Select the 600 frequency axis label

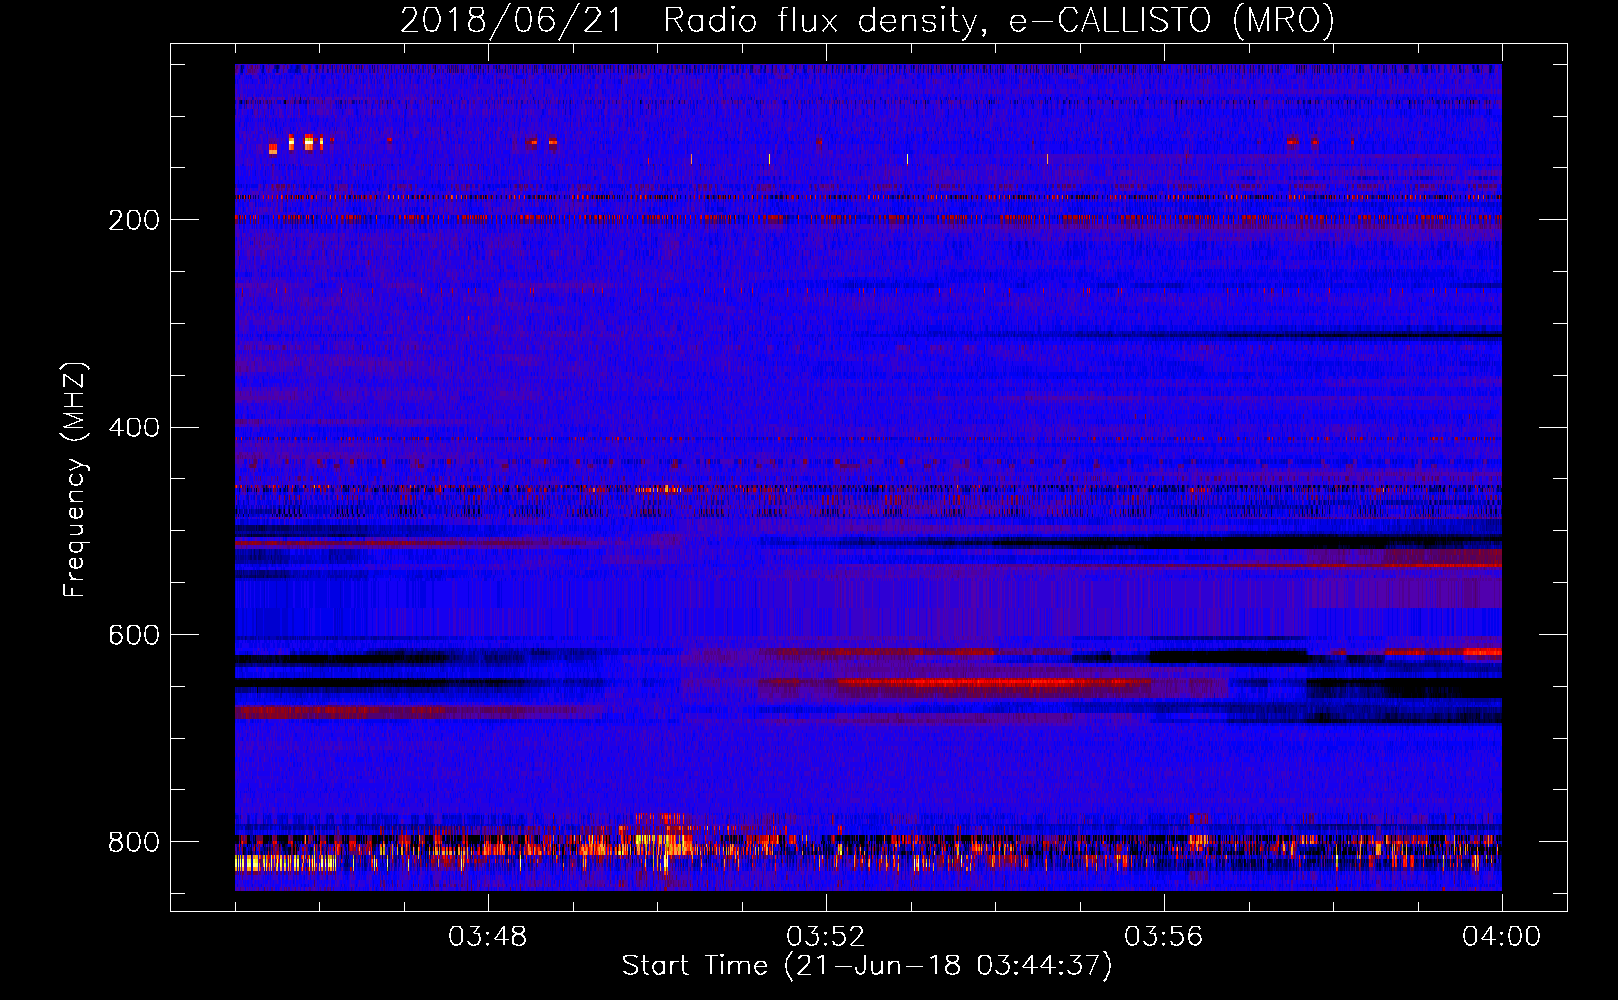click(x=133, y=636)
